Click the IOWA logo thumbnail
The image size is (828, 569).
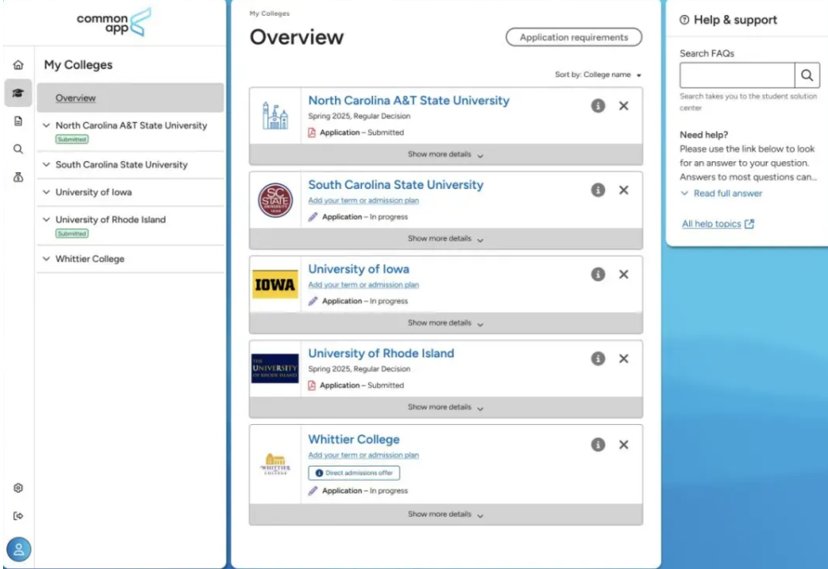click(x=275, y=284)
